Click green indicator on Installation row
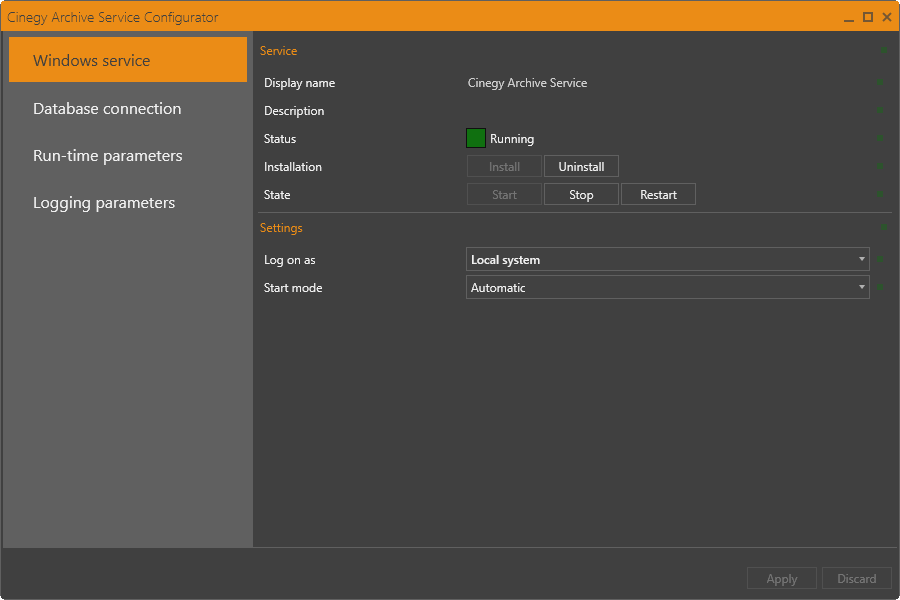The width and height of the screenshot is (900, 600). 880,167
